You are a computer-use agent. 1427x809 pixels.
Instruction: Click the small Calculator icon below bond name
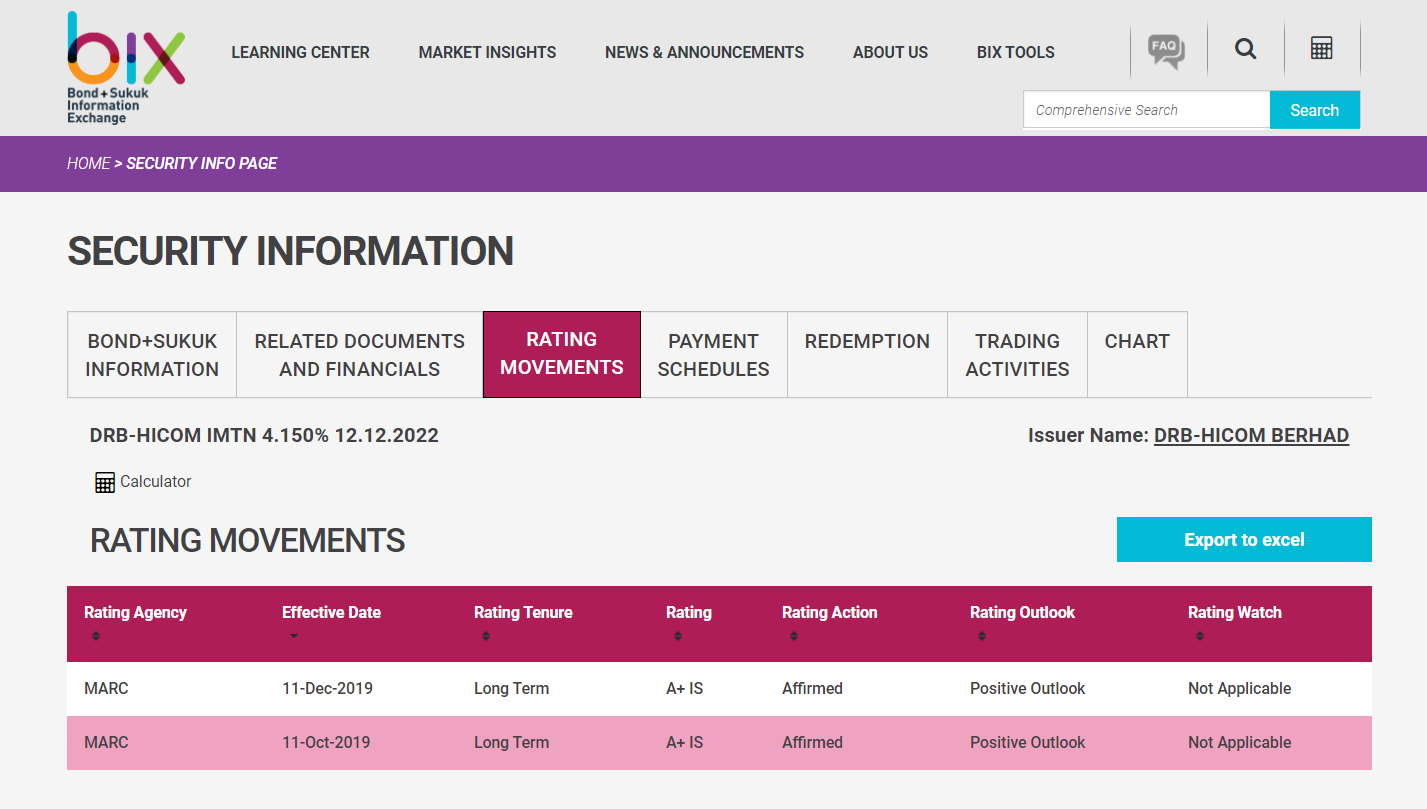[105, 482]
